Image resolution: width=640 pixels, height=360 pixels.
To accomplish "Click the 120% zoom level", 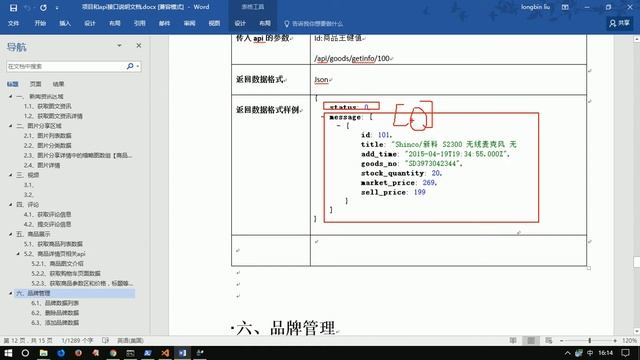I will tap(629, 340).
